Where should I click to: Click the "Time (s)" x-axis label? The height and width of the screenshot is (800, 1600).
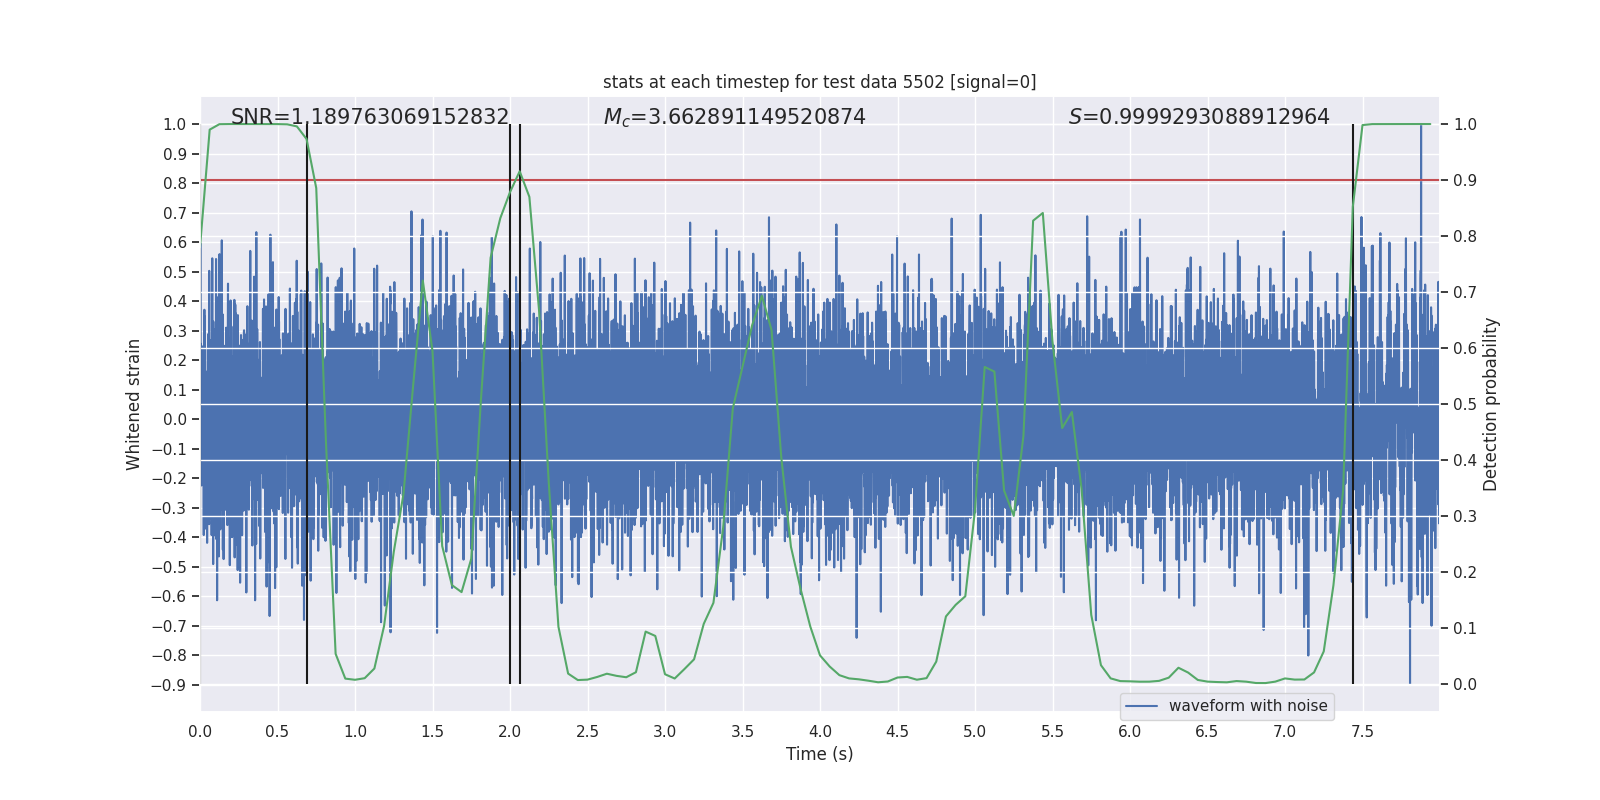[x=819, y=754]
